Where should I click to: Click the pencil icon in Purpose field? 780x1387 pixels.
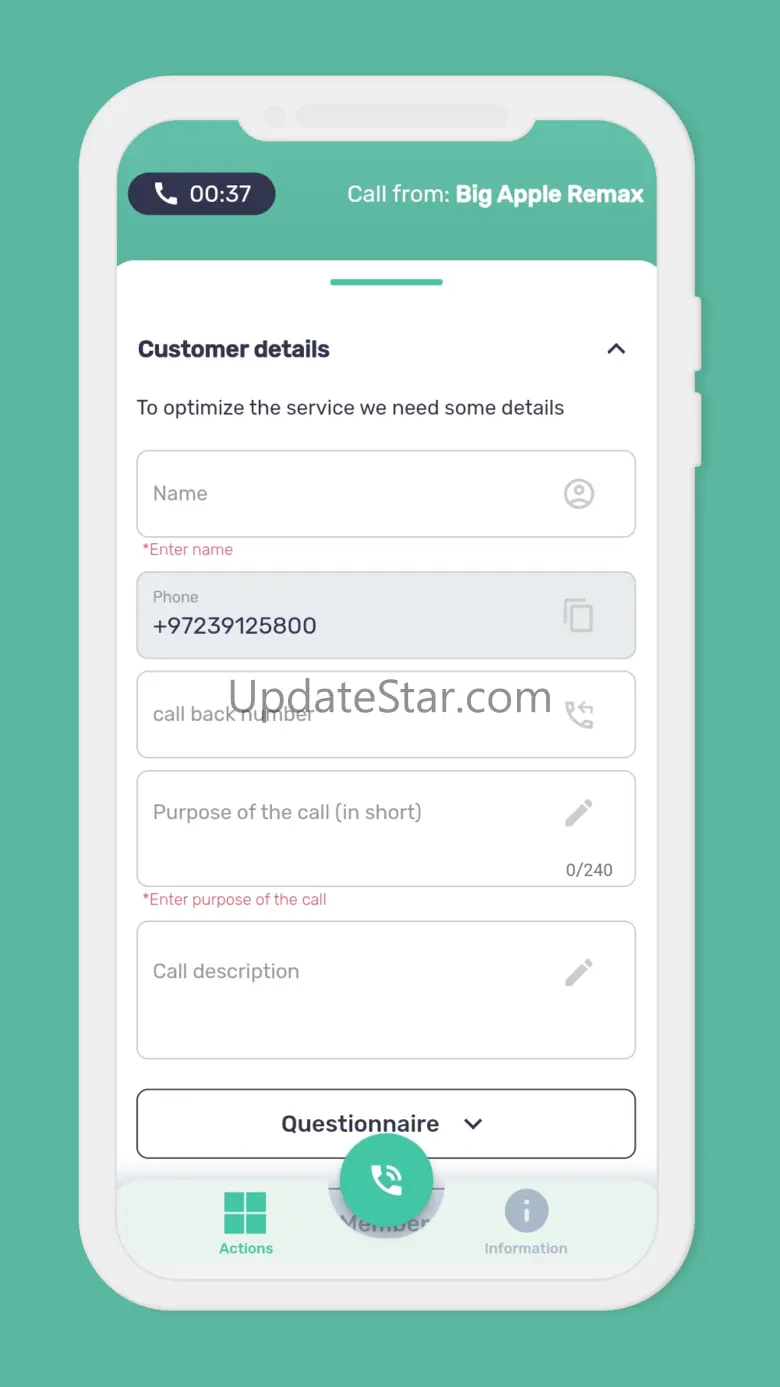click(x=579, y=813)
